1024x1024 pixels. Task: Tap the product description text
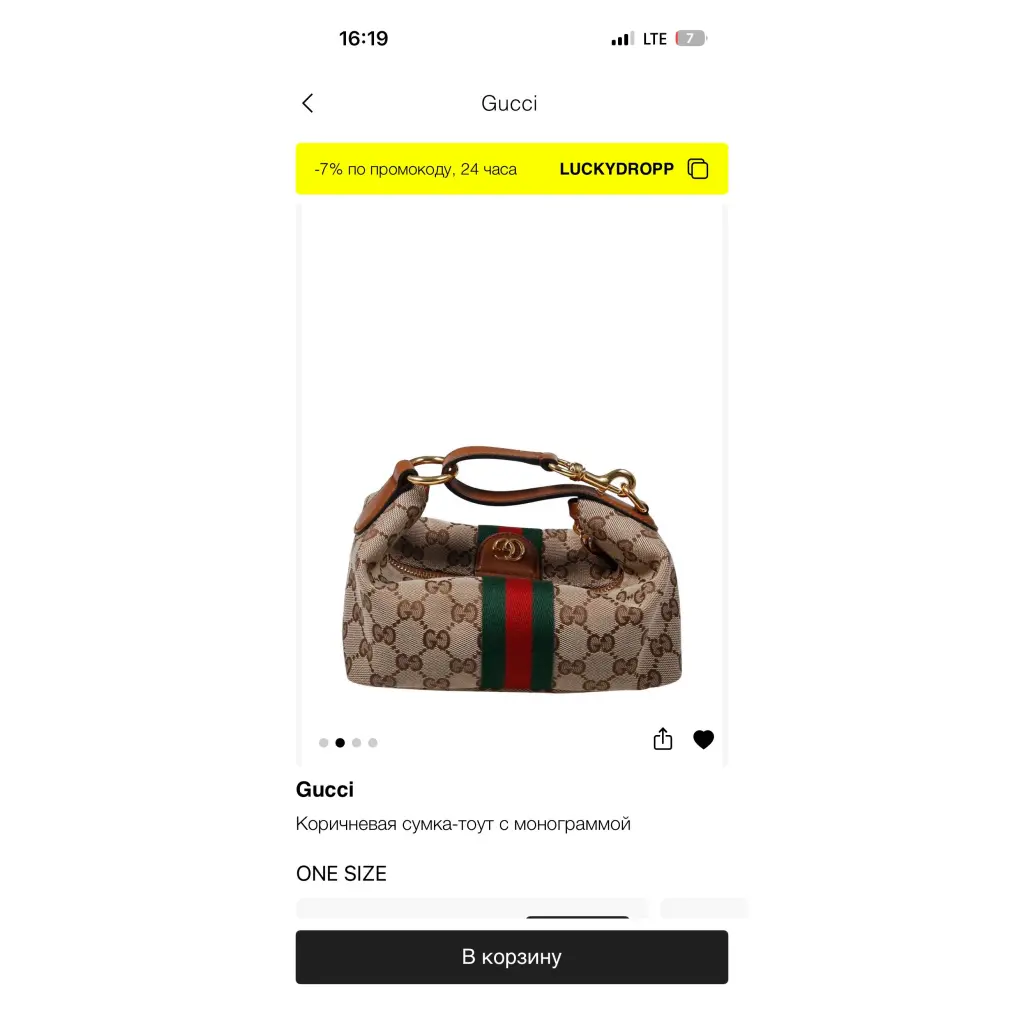coord(463,824)
